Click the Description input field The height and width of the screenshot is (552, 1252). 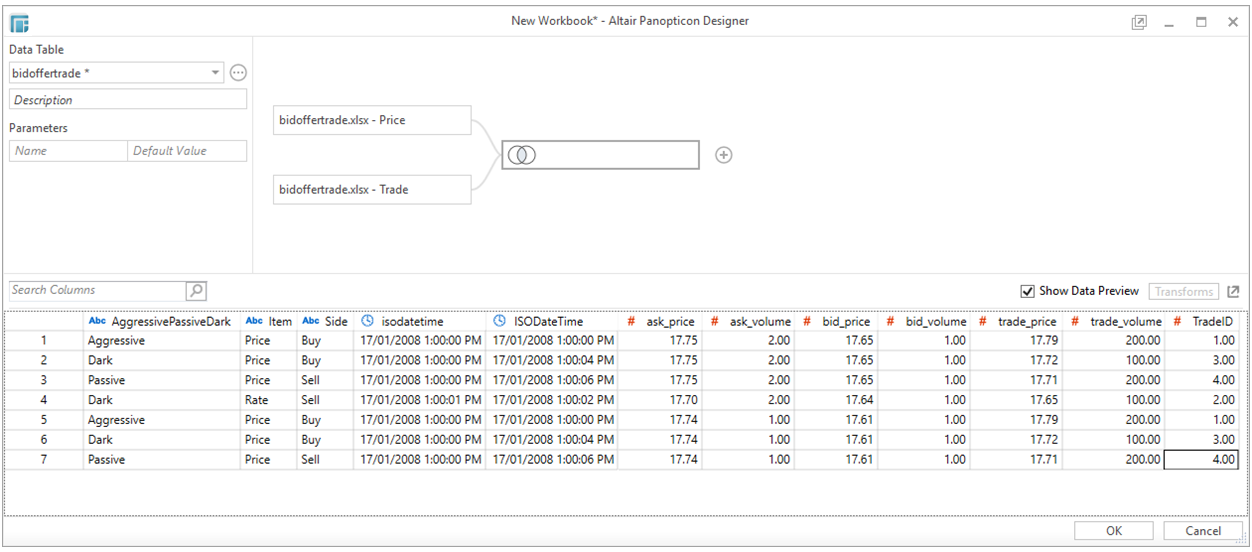pos(128,100)
